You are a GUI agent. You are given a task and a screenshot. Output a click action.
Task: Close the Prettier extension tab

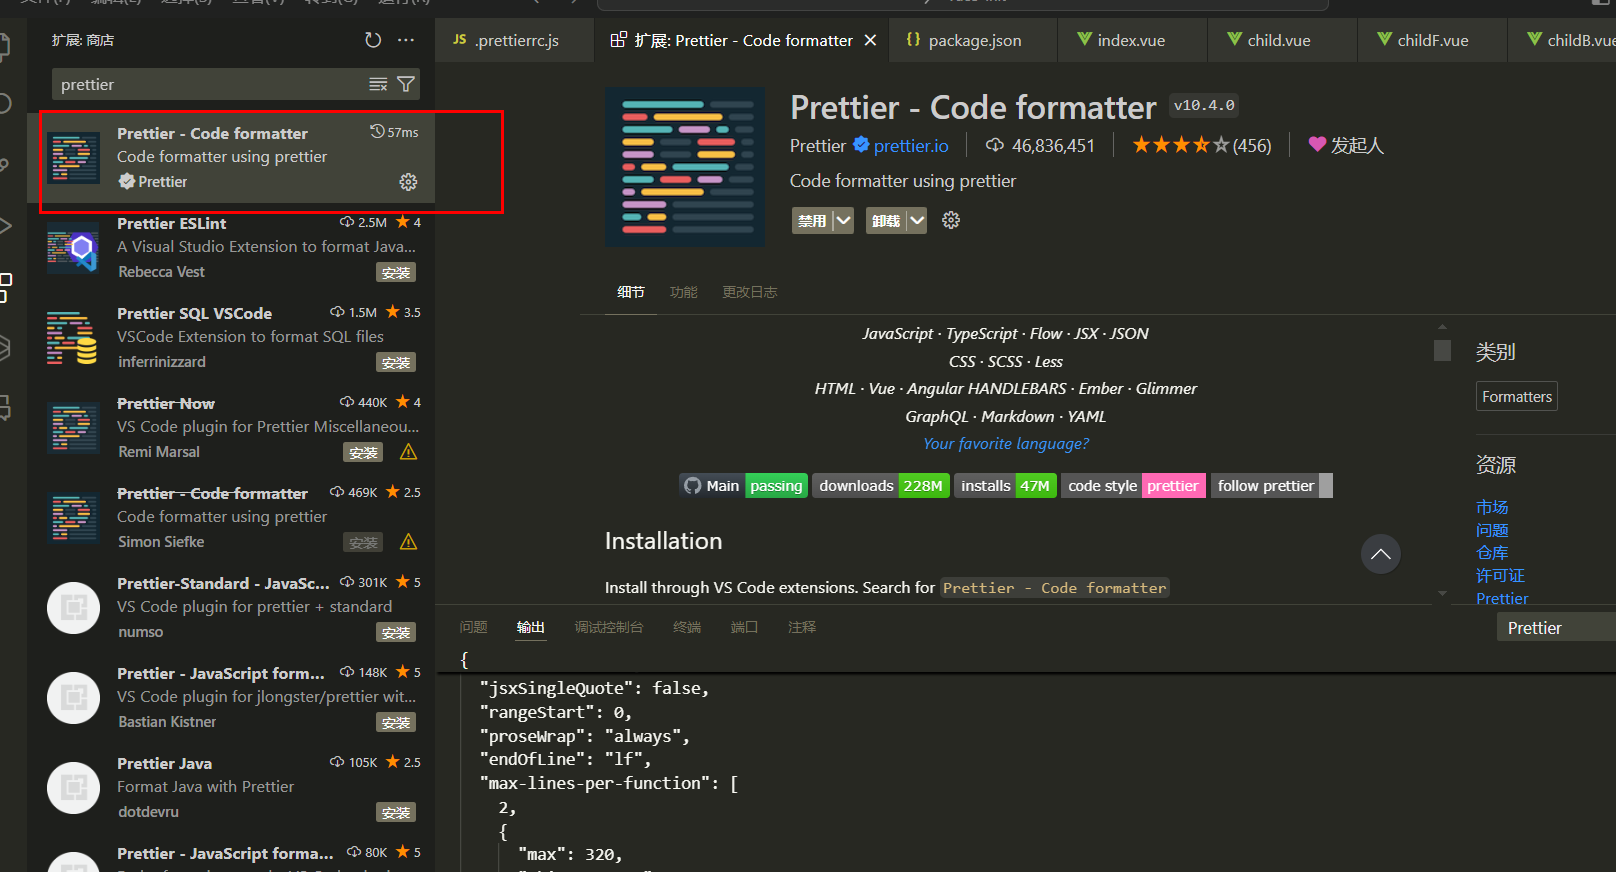point(870,40)
